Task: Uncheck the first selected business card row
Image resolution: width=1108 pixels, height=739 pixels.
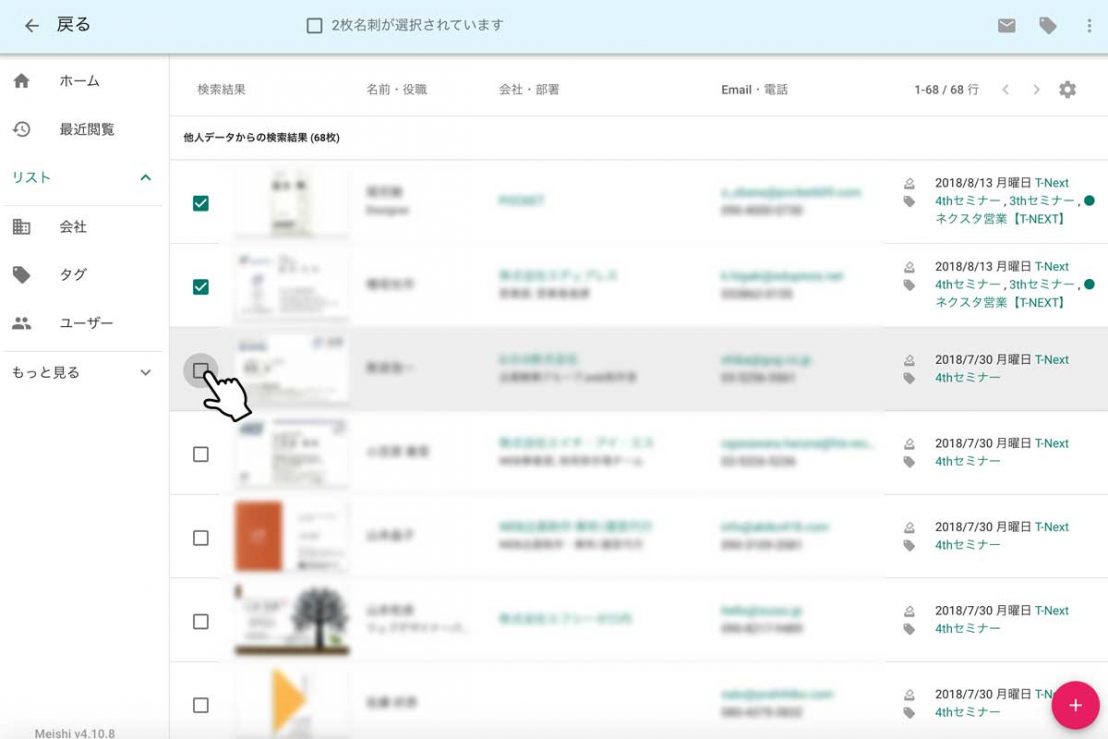Action: pyautogui.click(x=201, y=203)
